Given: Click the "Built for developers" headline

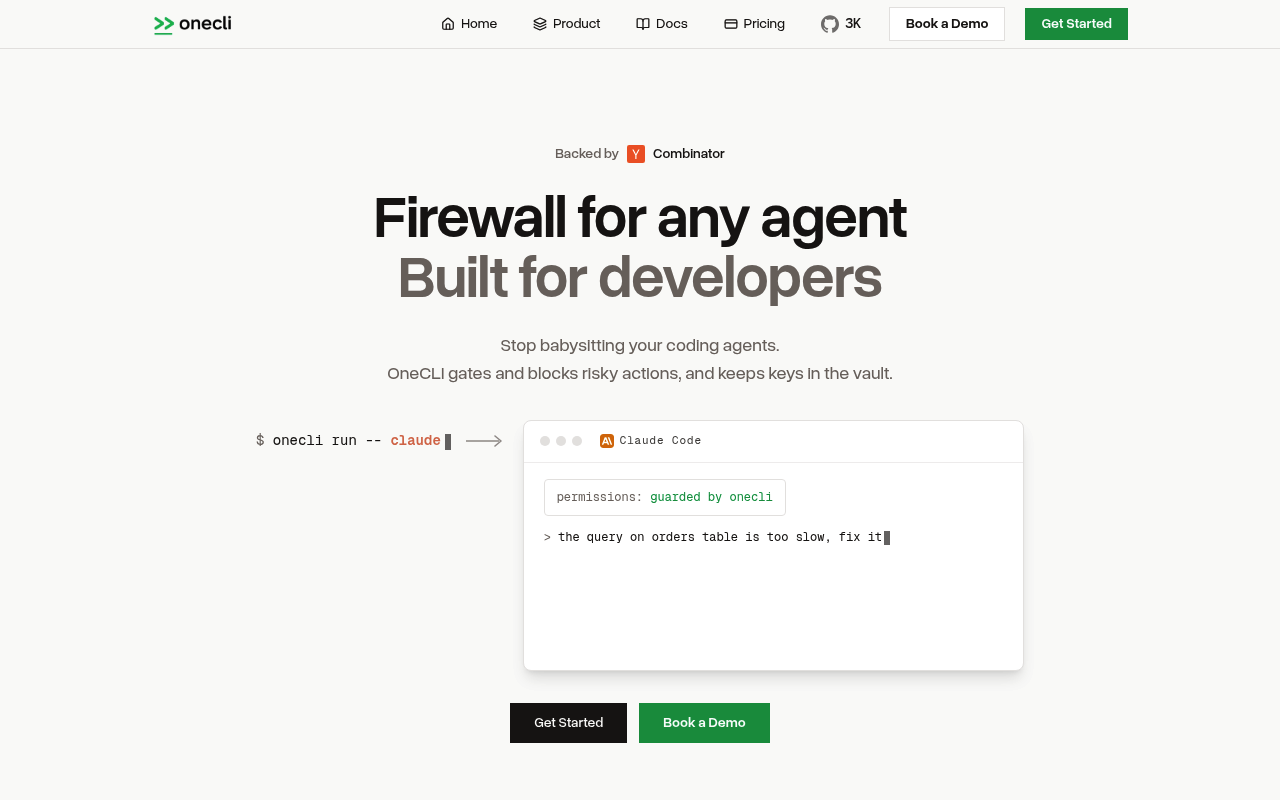Looking at the screenshot, I should (x=640, y=278).
